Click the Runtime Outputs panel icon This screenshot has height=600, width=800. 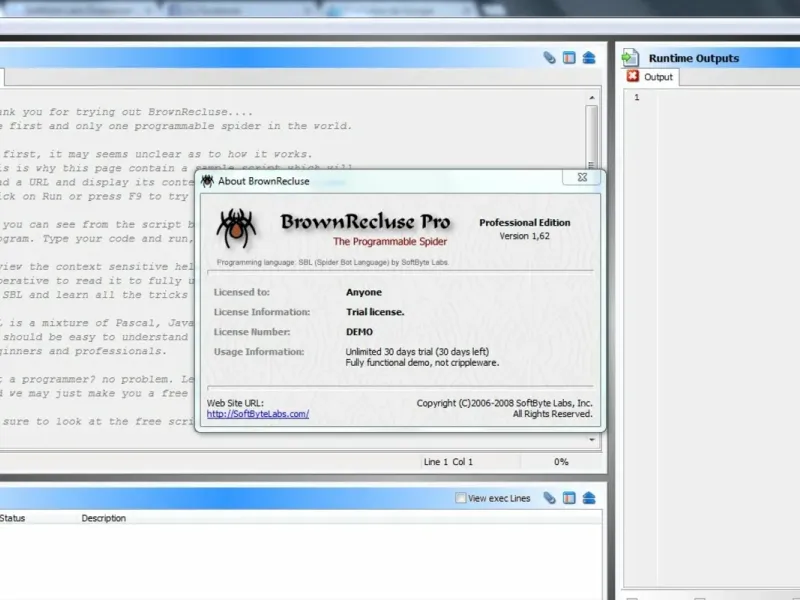pyautogui.click(x=630, y=58)
